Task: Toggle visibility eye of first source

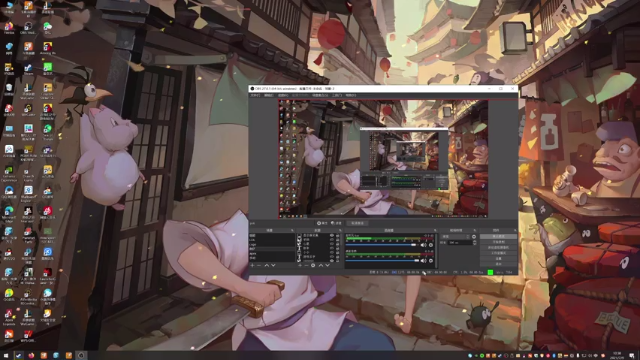Action: point(331,236)
